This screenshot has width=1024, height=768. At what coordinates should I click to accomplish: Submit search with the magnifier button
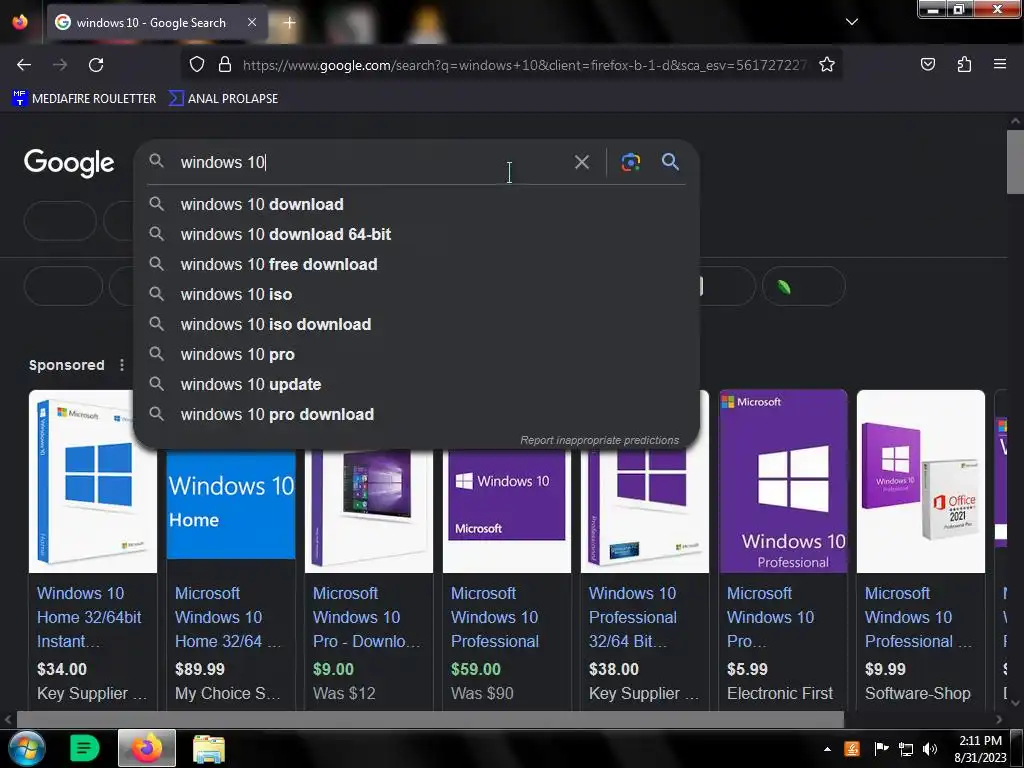(x=670, y=162)
